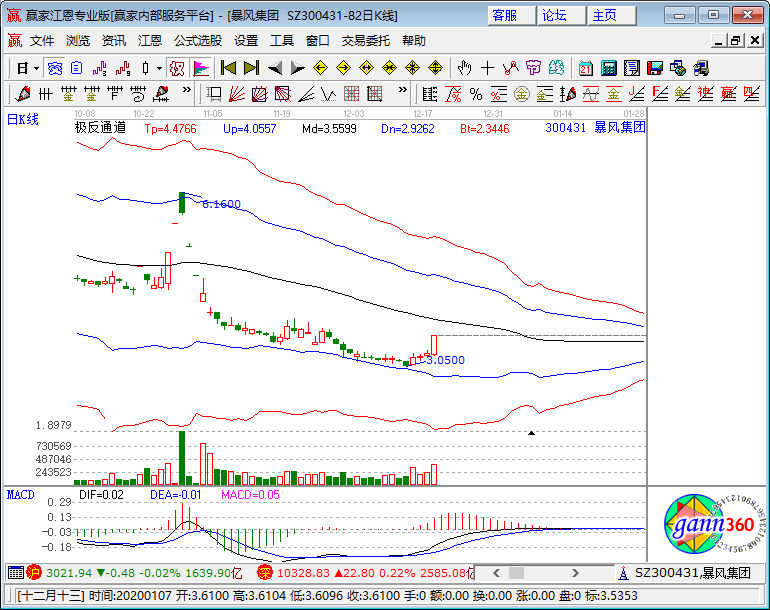The image size is (770, 610).
Task: Open the calculator tool icon
Action: click(x=608, y=68)
